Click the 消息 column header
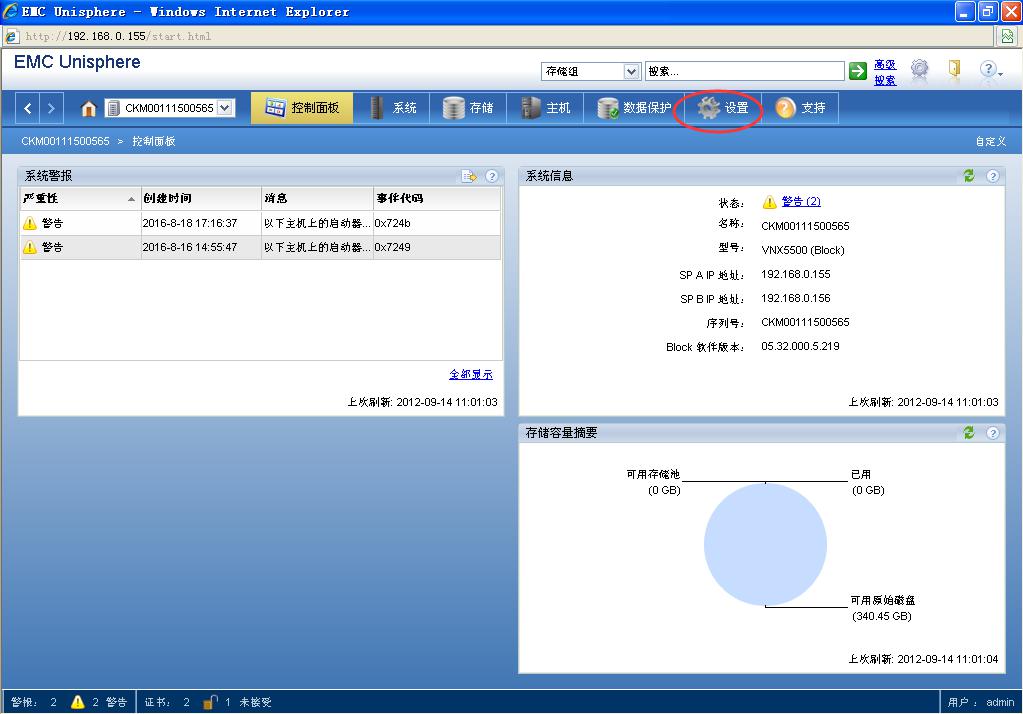Screen dimensions: 1023x714 click(x=317, y=198)
